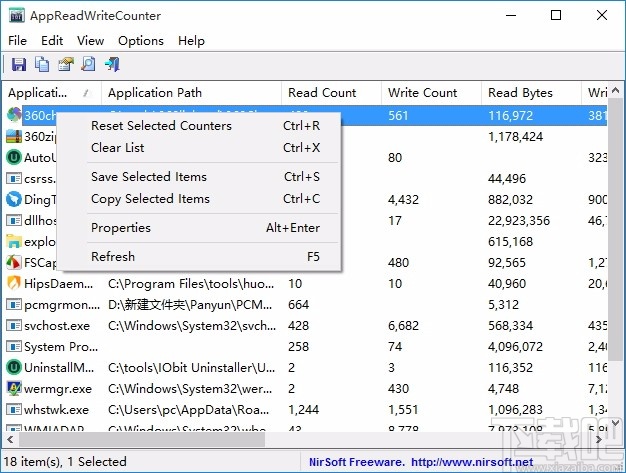Open the Edit menu
The height and width of the screenshot is (473, 626).
[52, 41]
